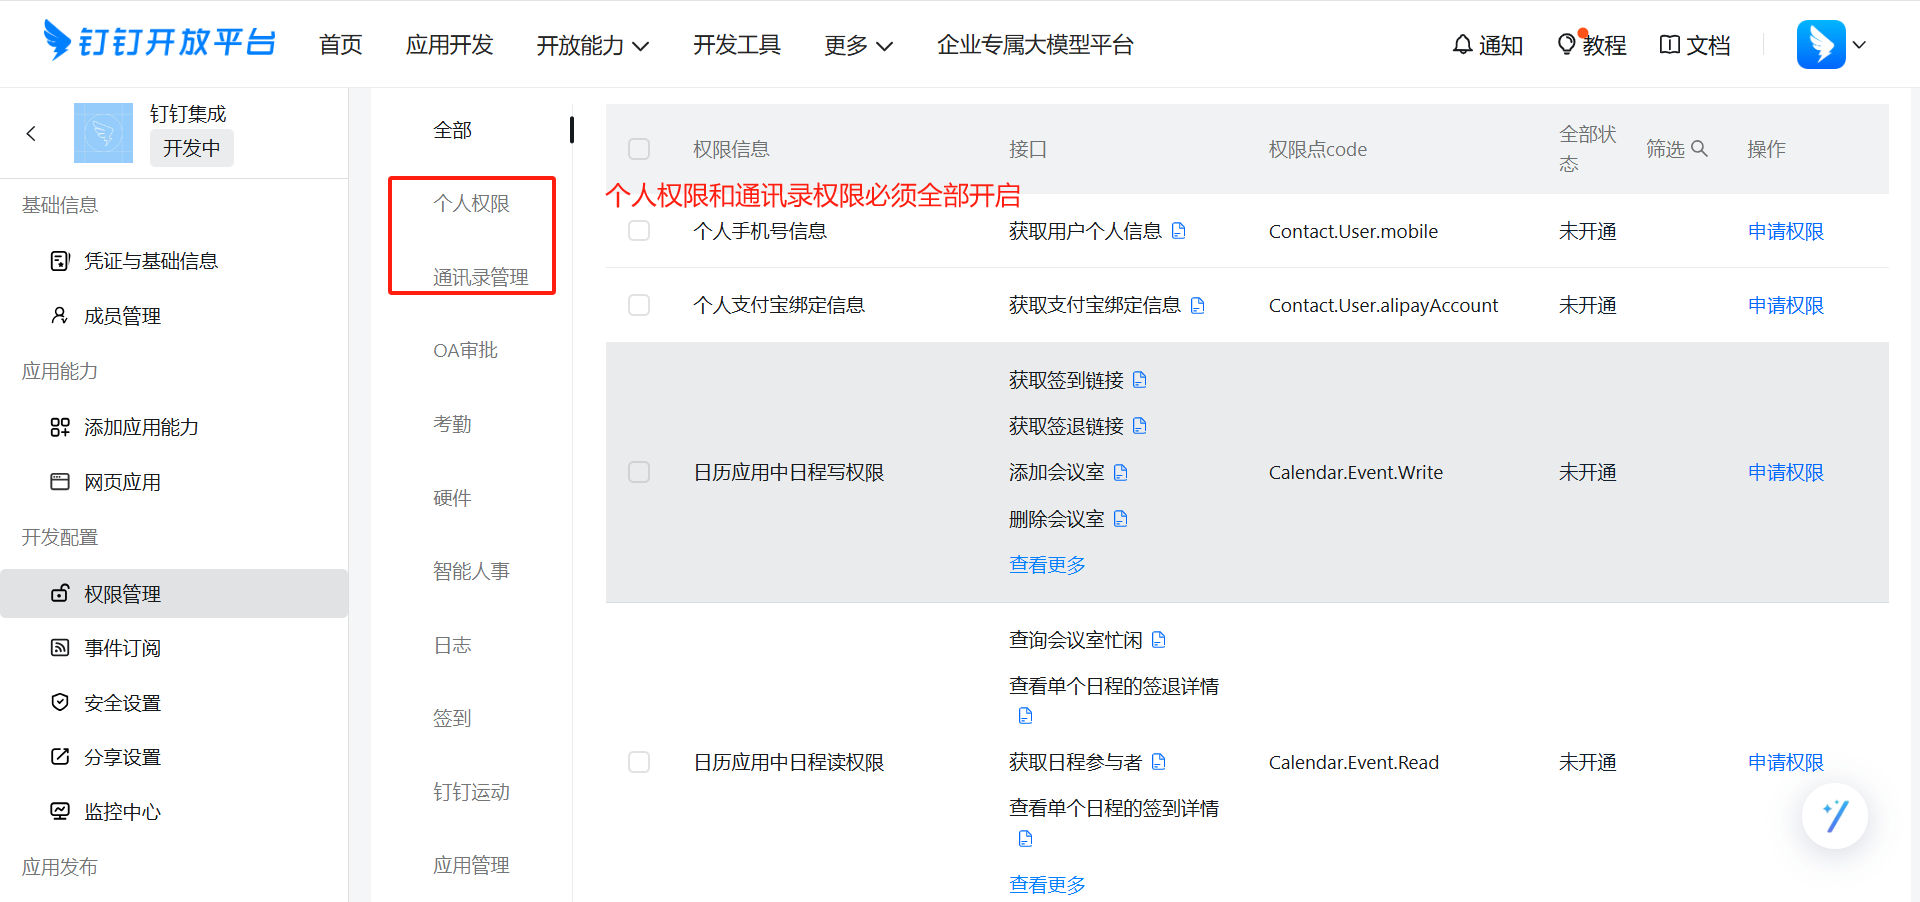Open the 全部状态 filter header
Image resolution: width=1920 pixels, height=902 pixels.
tap(1588, 149)
